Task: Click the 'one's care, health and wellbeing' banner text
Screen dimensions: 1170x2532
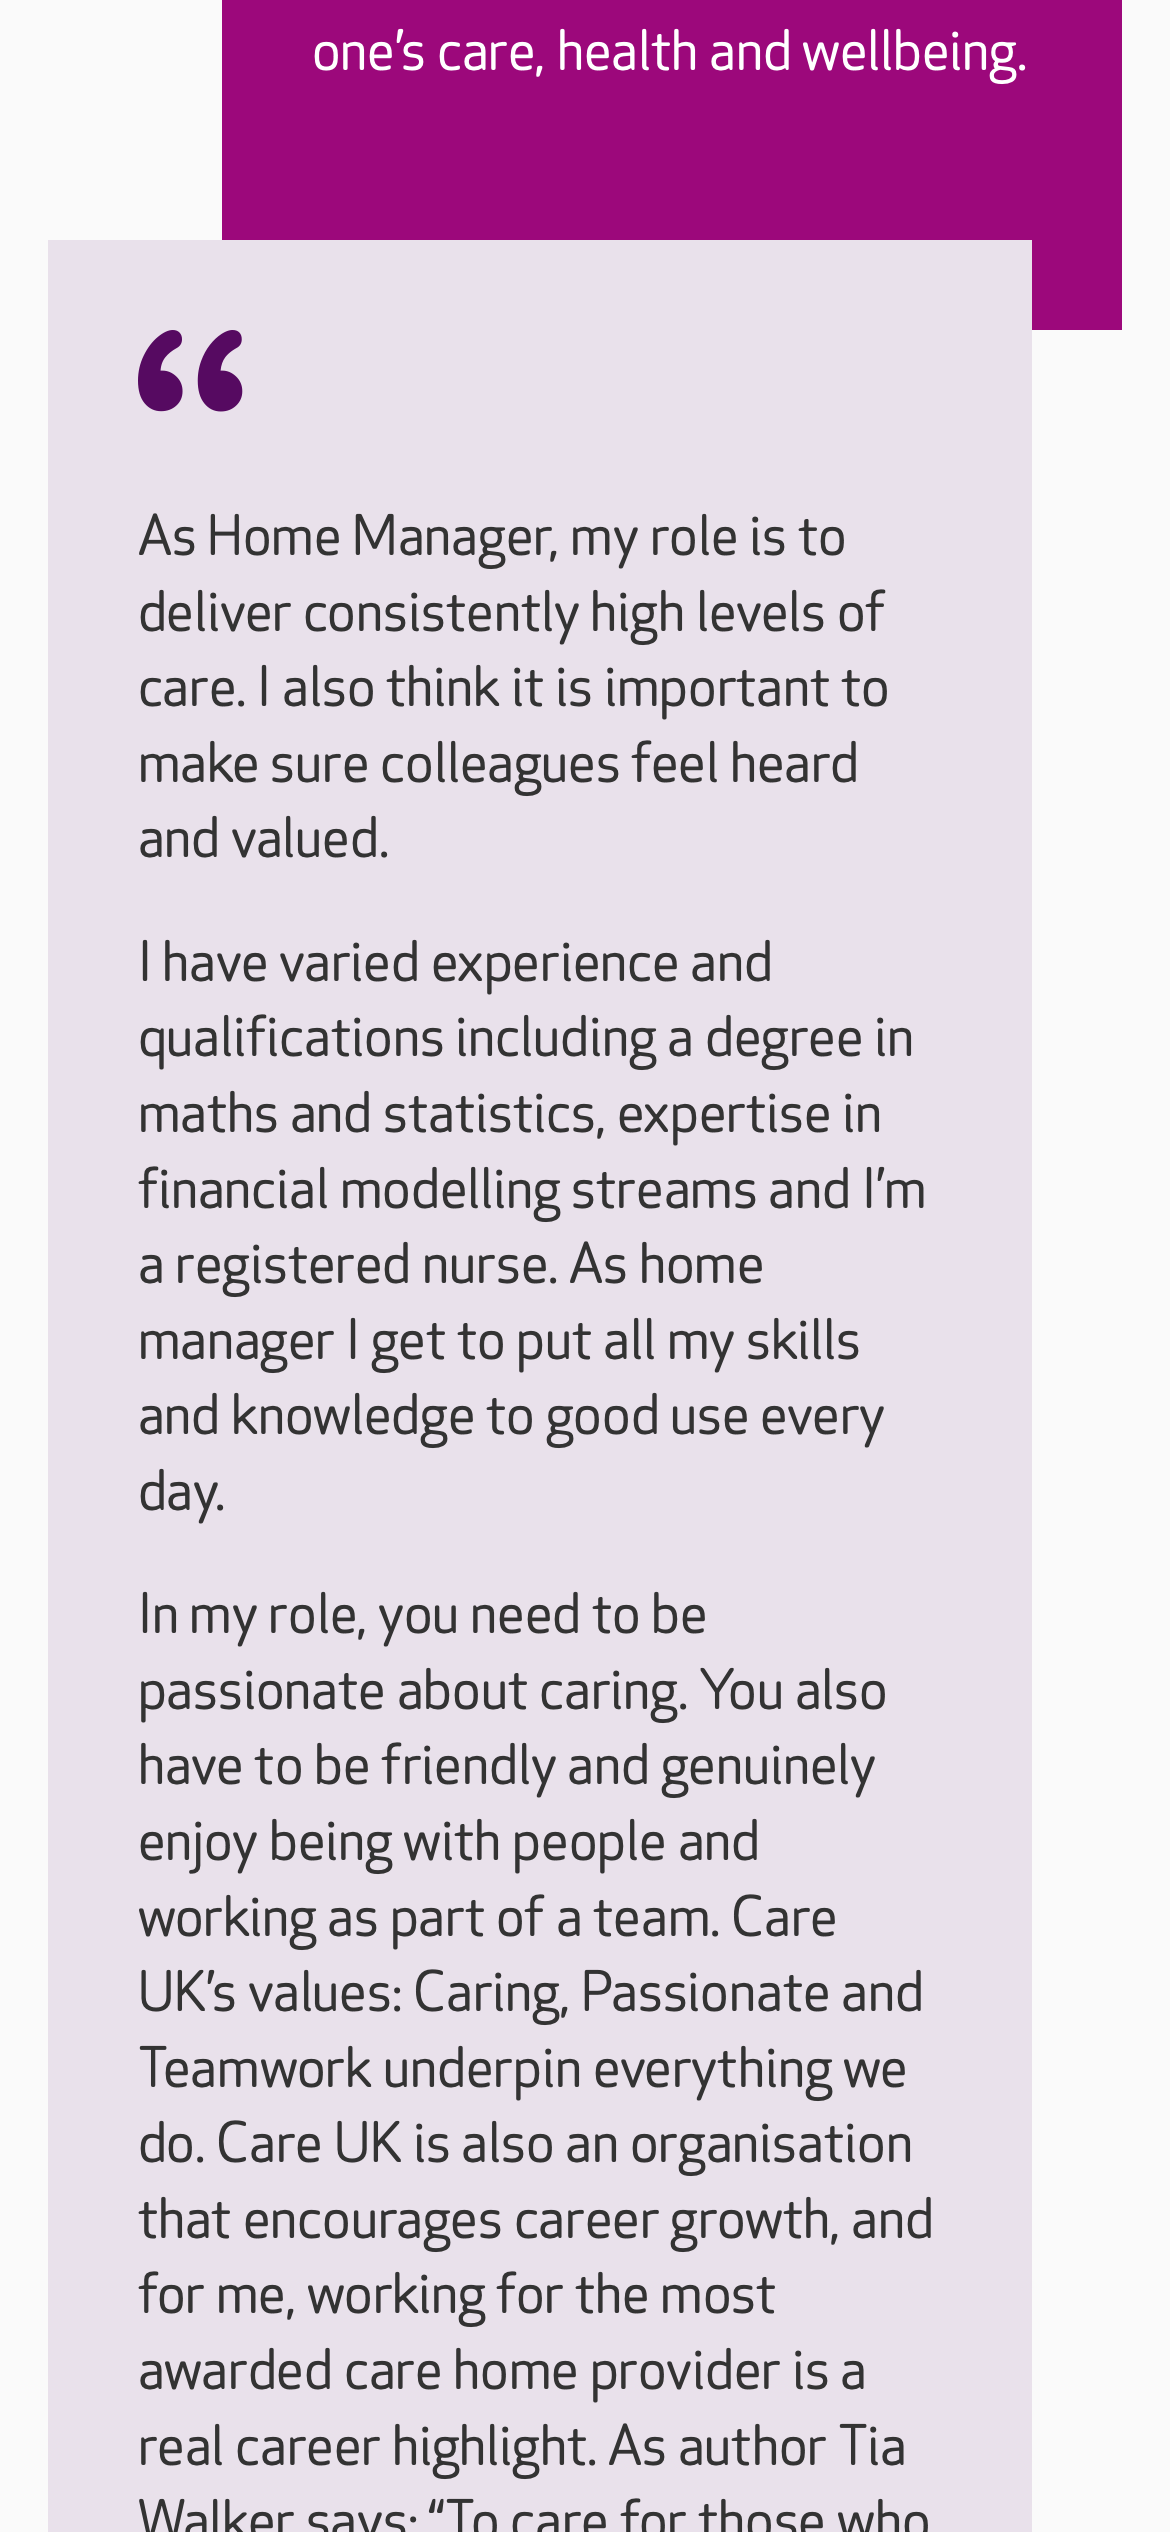Action: pyautogui.click(x=669, y=52)
